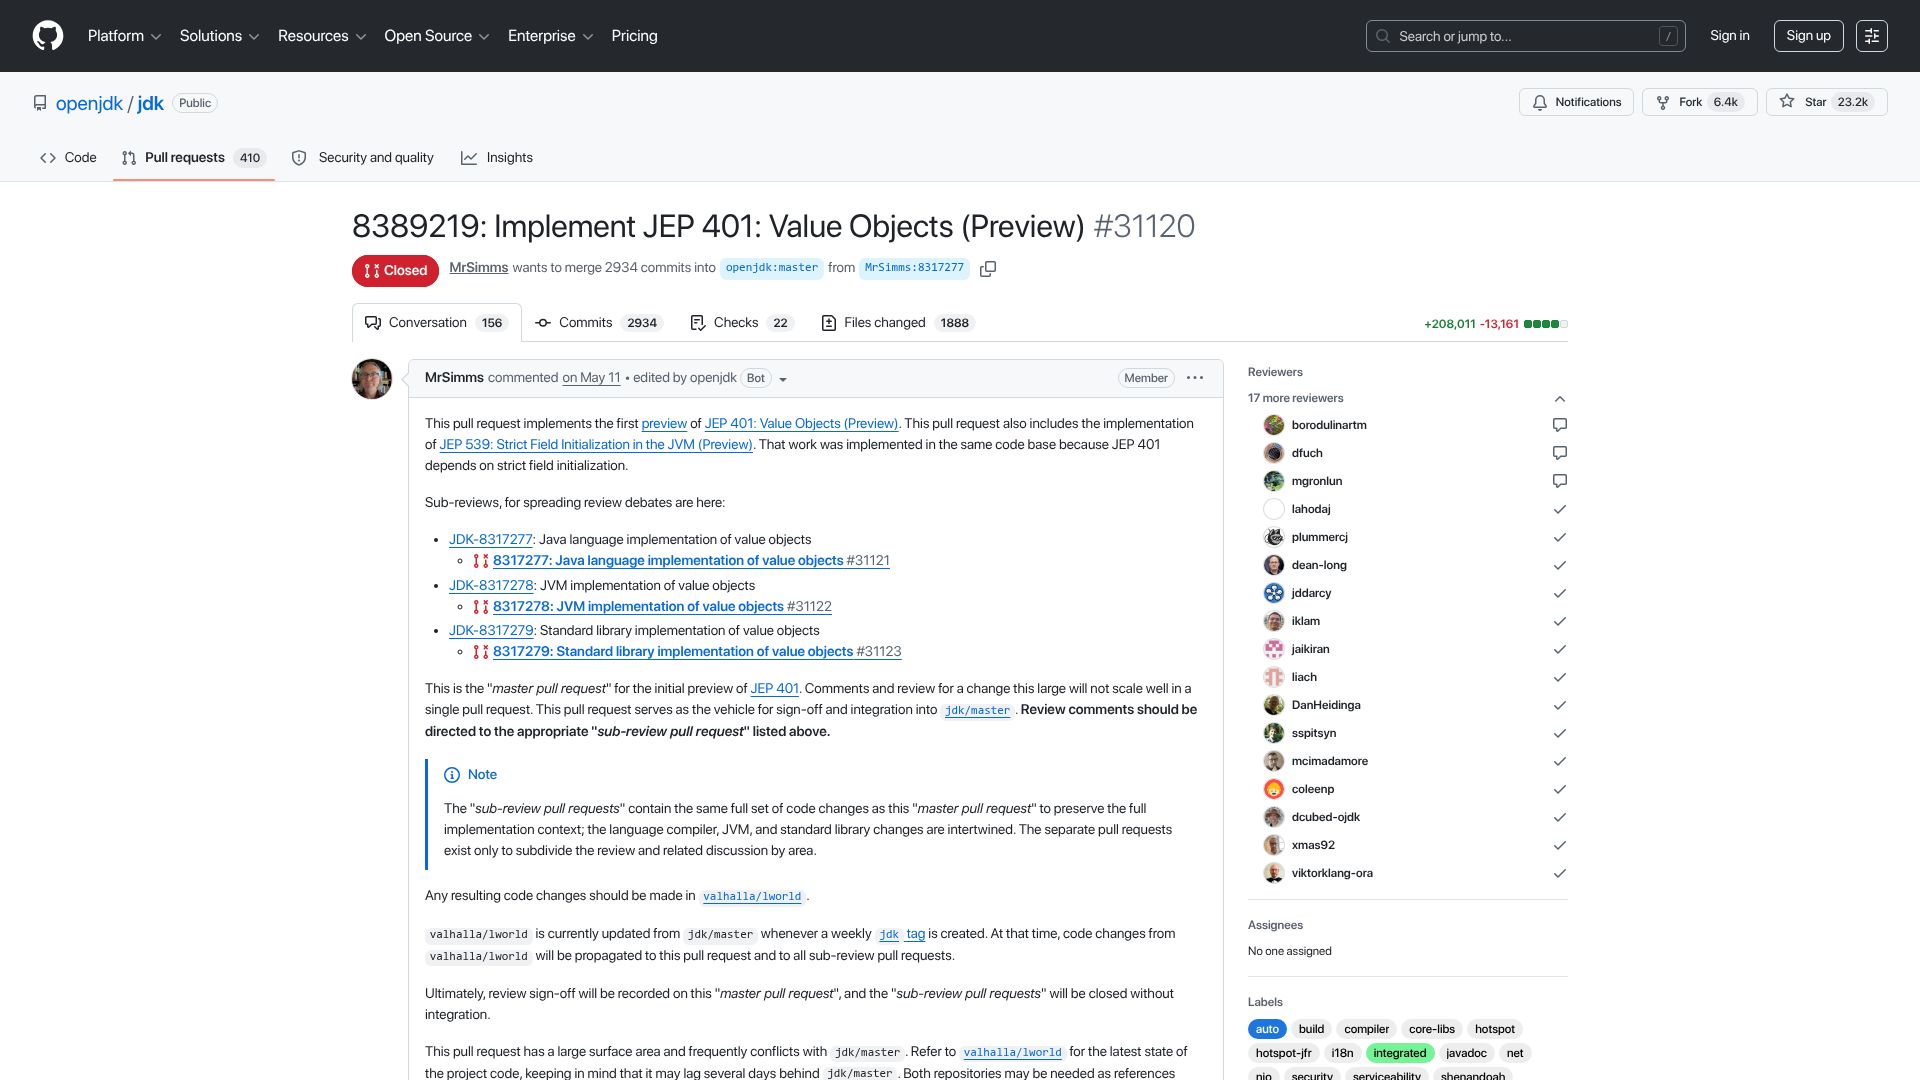The width and height of the screenshot is (1920, 1080).
Task: Click lahodaj's approved checkmark icon
Action: (1559, 509)
